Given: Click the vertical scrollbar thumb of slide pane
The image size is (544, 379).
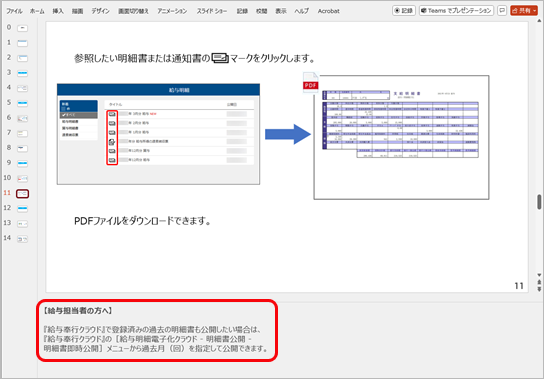Looking at the screenshot, I should click(539, 202).
